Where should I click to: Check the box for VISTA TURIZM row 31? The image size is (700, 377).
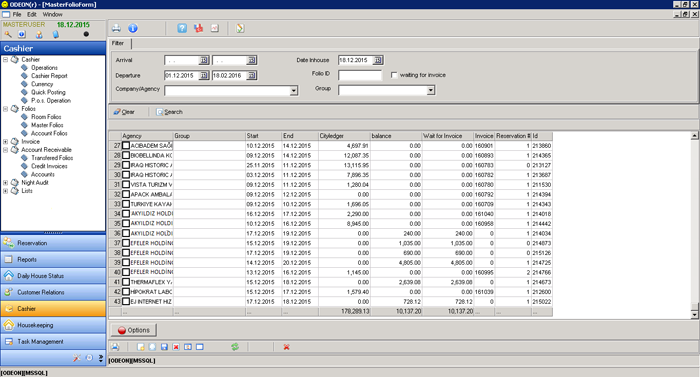pyautogui.click(x=126, y=184)
